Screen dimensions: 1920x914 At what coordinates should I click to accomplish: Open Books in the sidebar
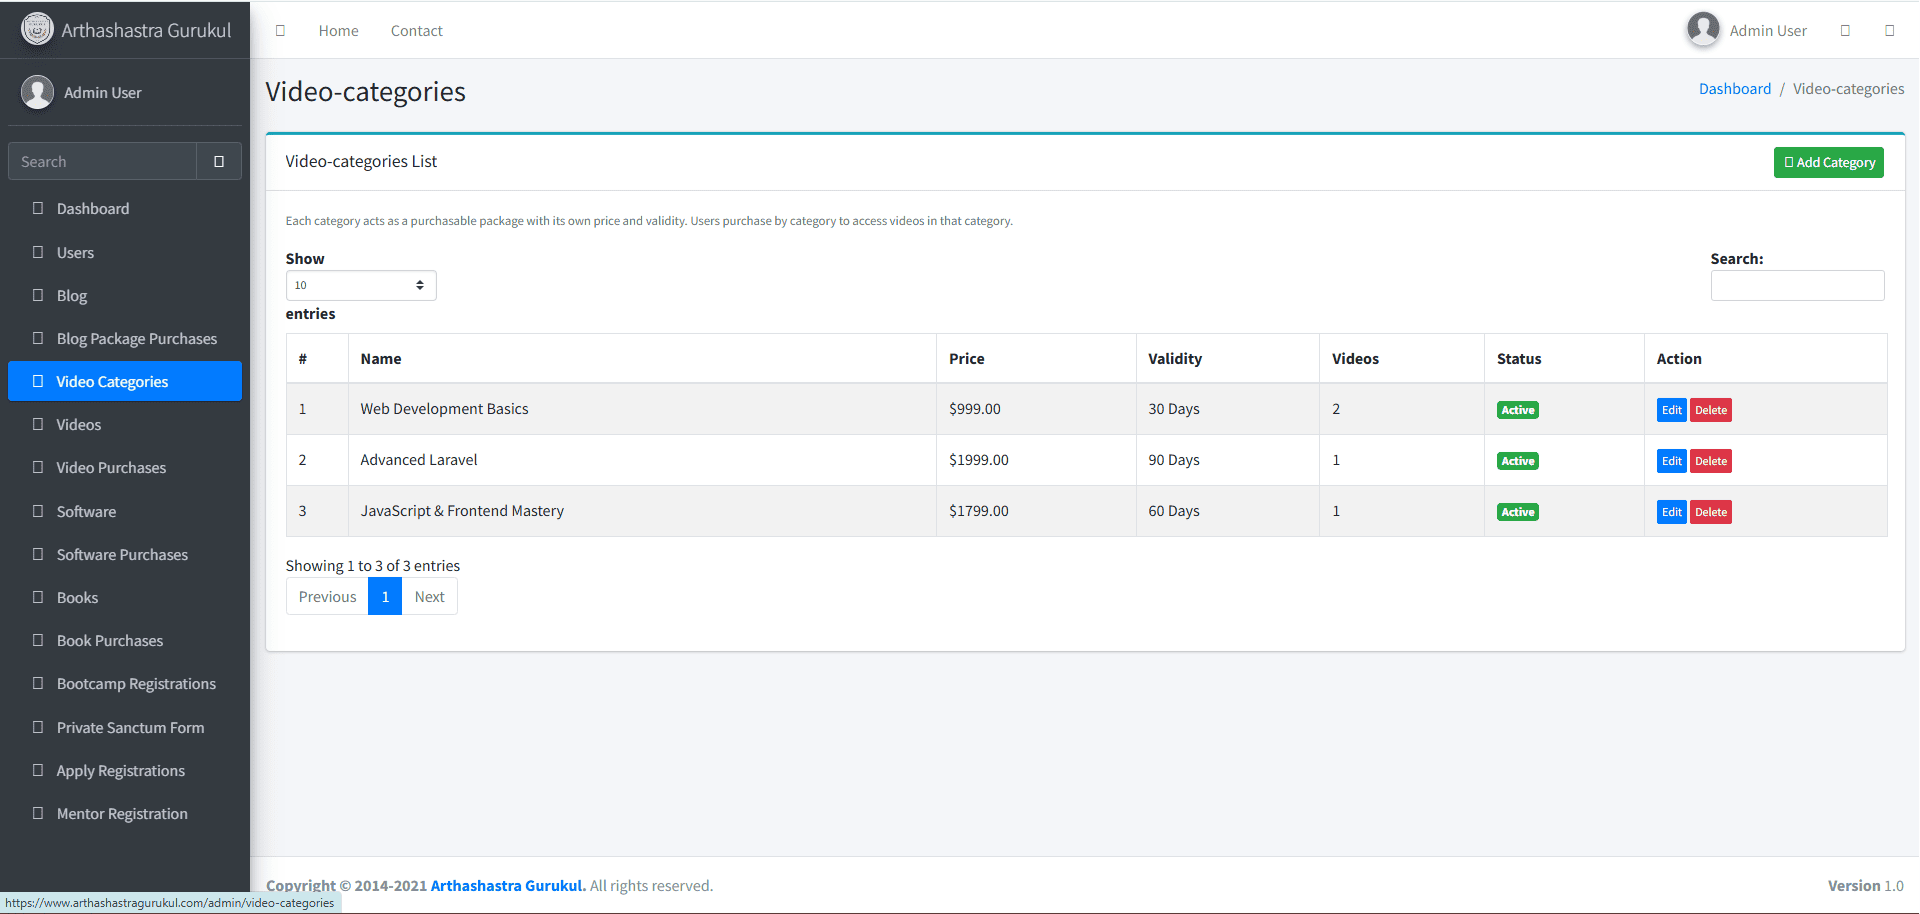(125, 597)
